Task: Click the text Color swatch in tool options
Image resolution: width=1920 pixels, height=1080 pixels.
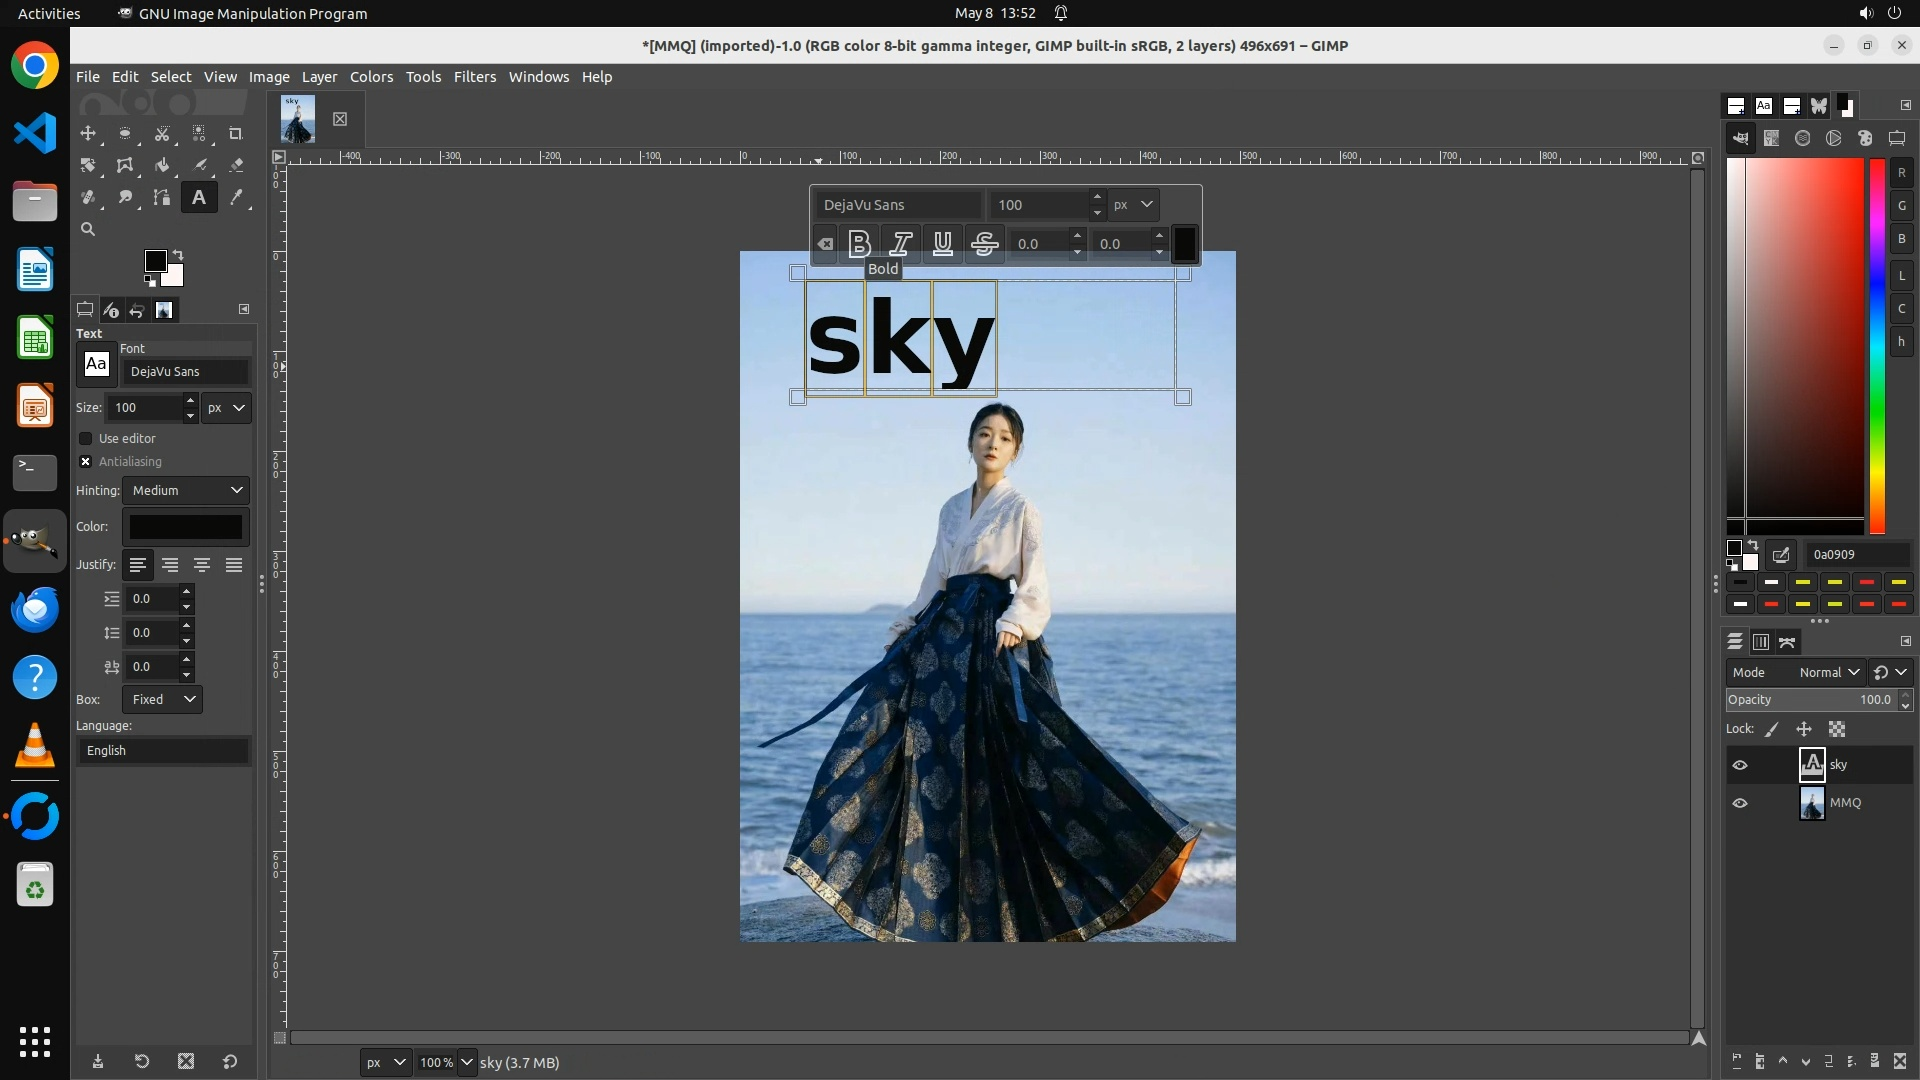Action: 186,526
